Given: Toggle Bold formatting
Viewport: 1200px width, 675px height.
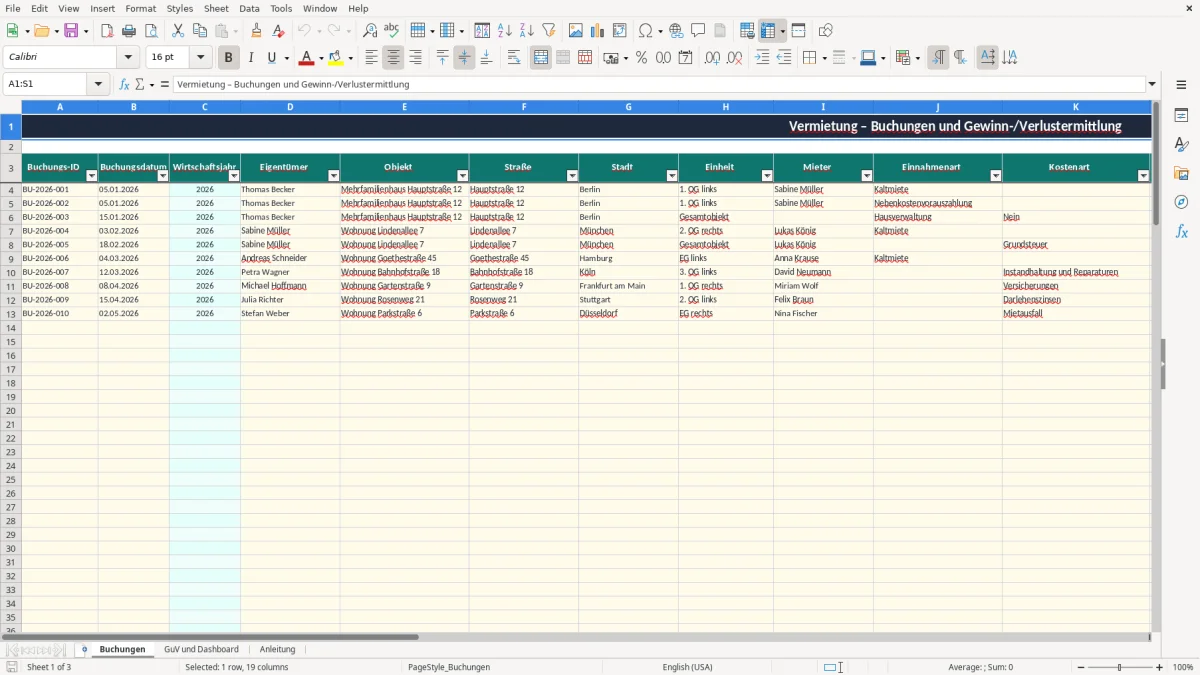Looking at the screenshot, I should point(229,58).
